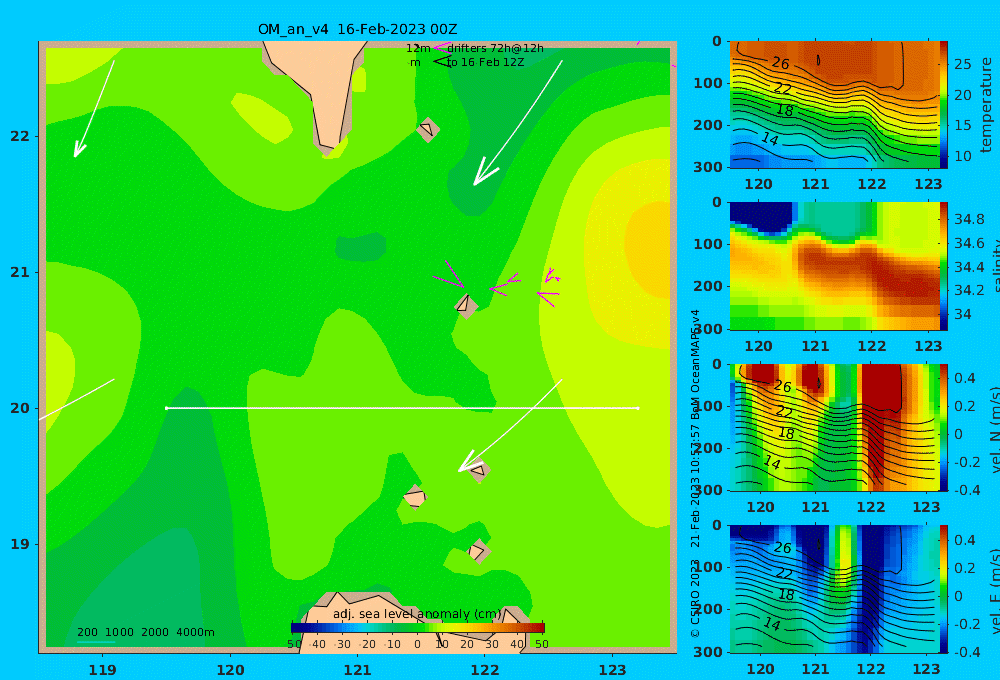Screen dimensions: 1000x680
Task: Click latitude label 20 on the main map
Action: click(x=20, y=408)
